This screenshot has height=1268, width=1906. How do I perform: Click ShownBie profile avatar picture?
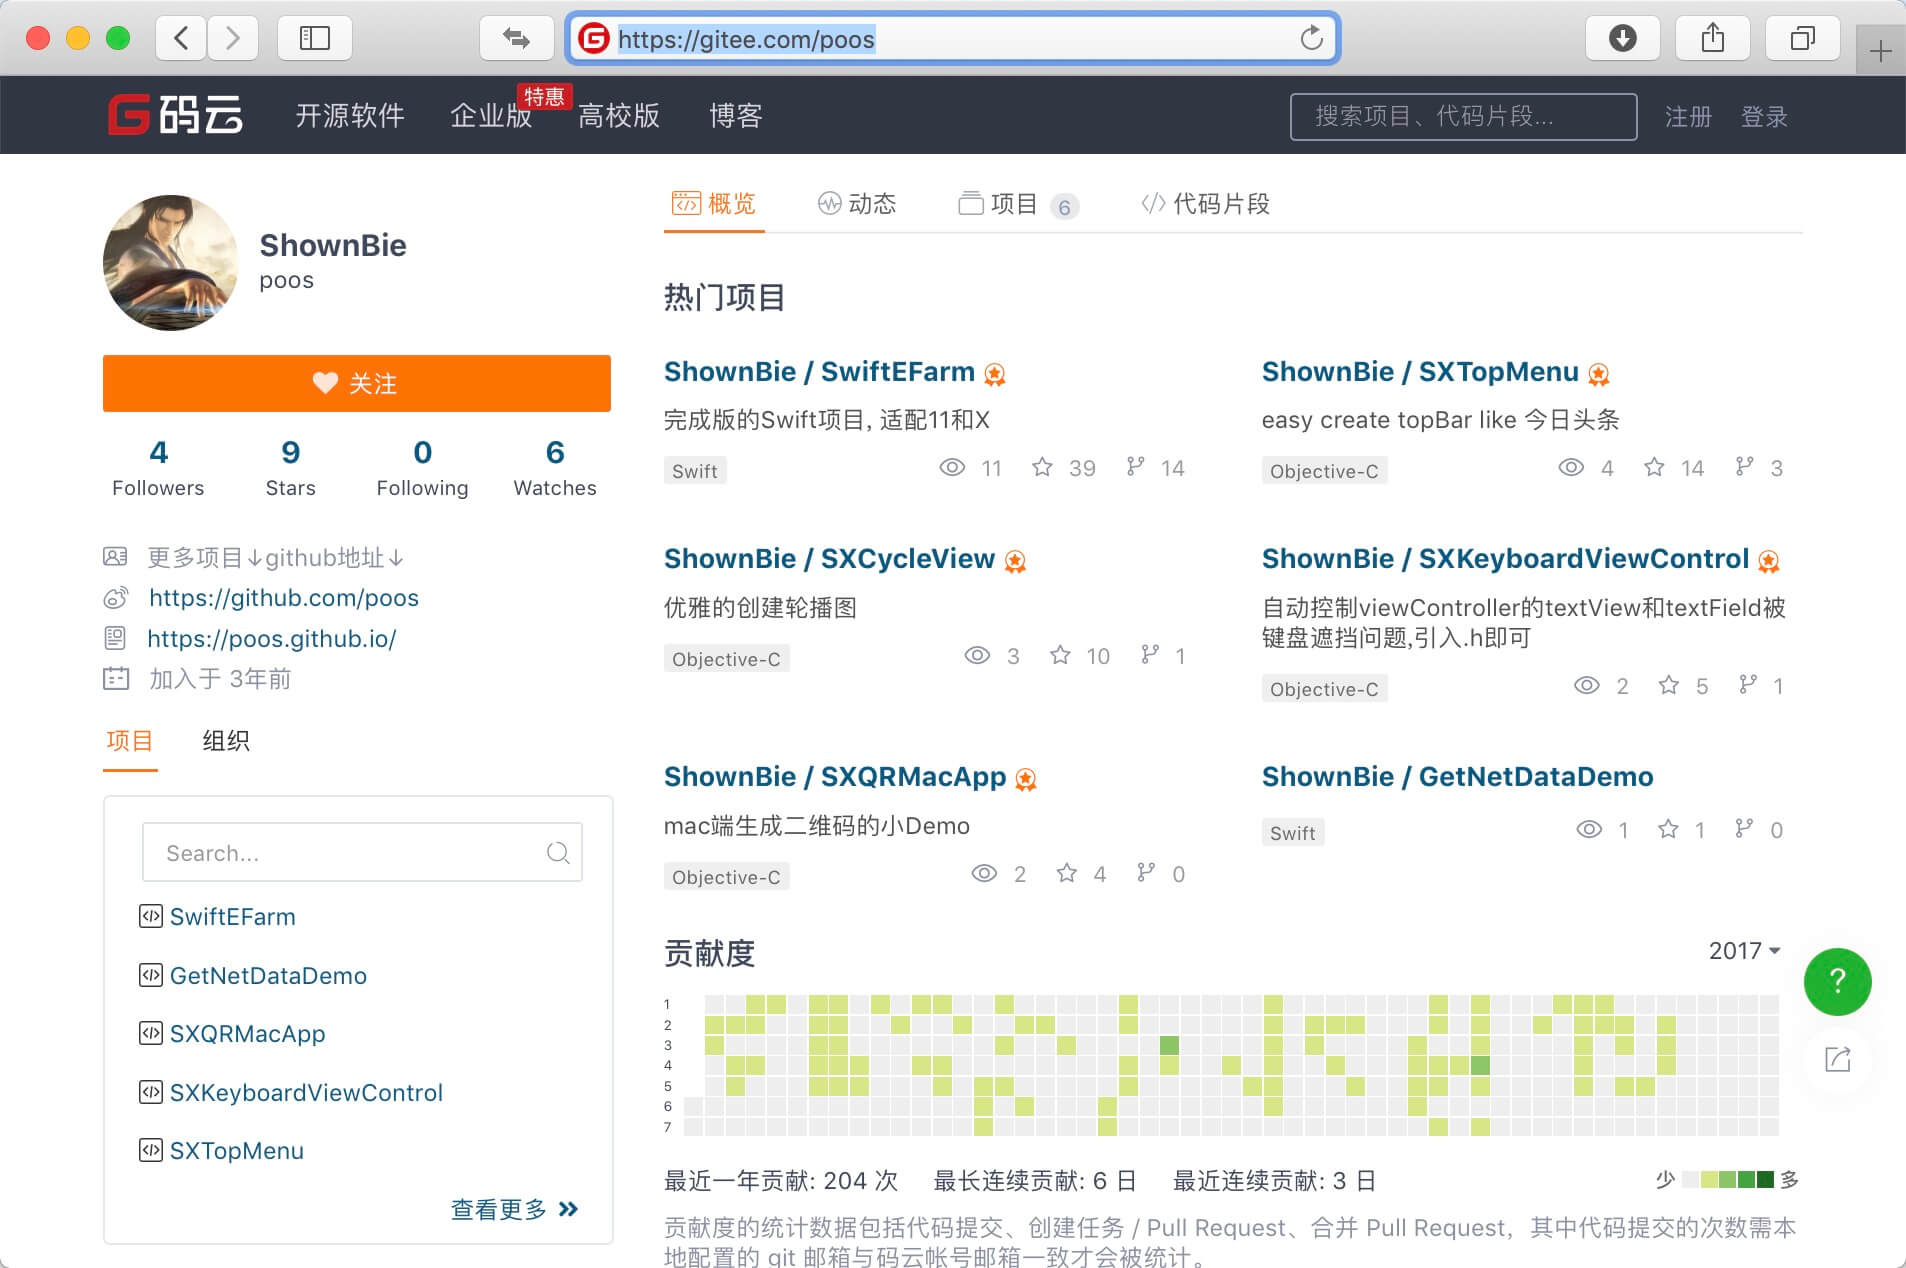(171, 263)
